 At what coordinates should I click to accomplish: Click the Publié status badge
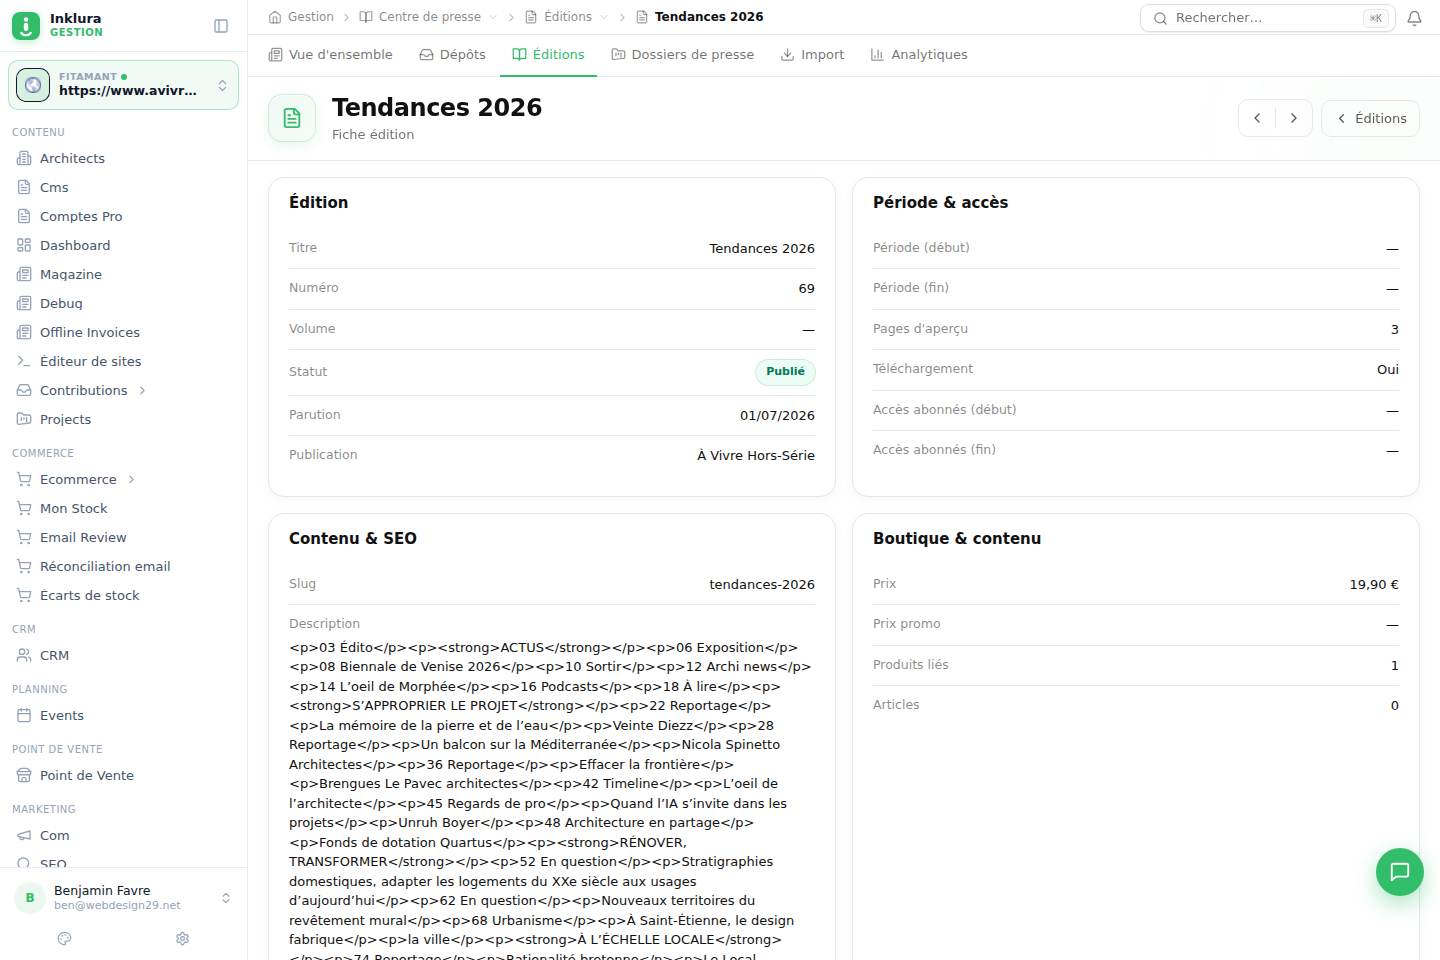[x=785, y=372]
